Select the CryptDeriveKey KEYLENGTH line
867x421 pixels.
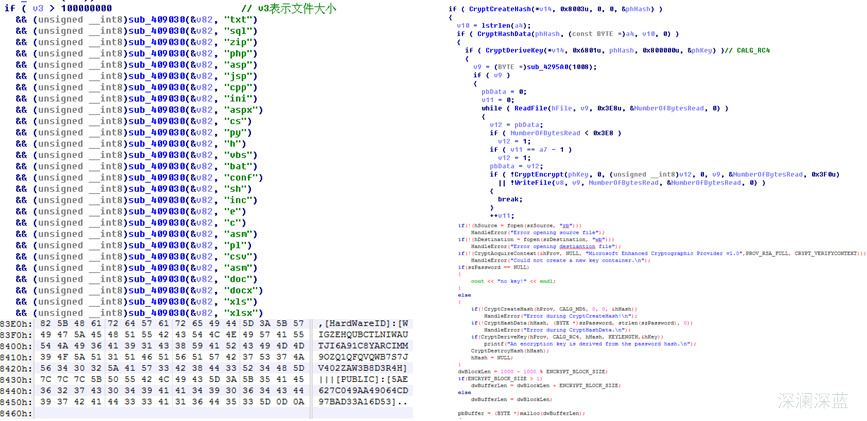pyautogui.click(x=567, y=336)
